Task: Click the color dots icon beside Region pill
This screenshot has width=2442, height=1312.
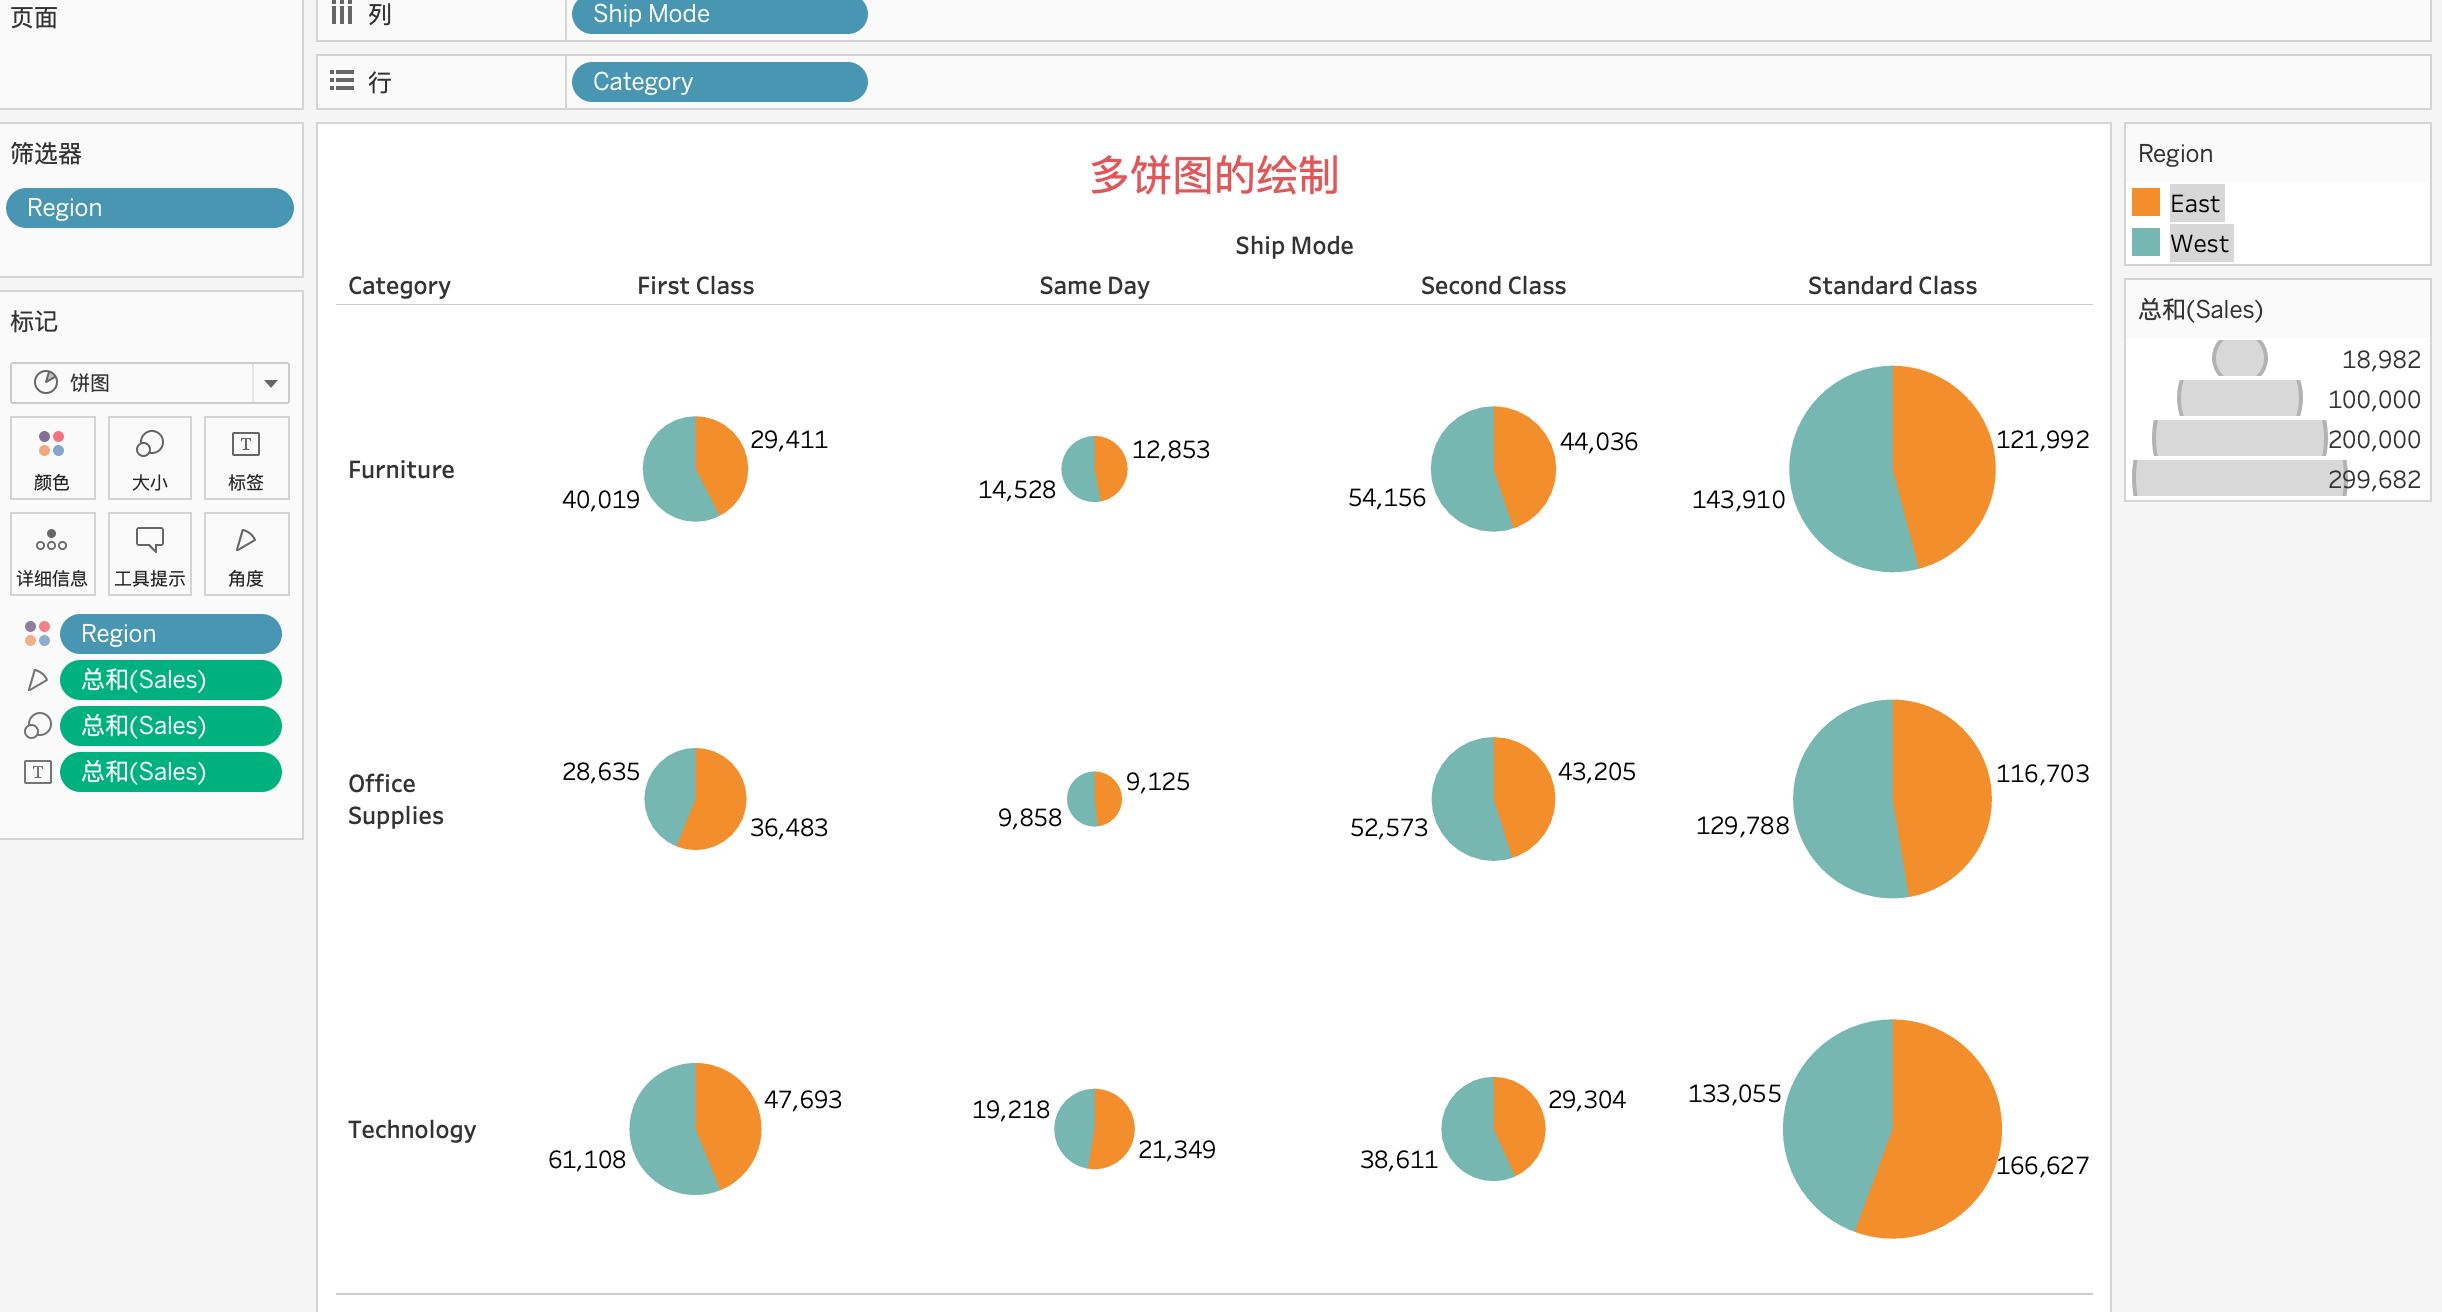Action: 37,634
